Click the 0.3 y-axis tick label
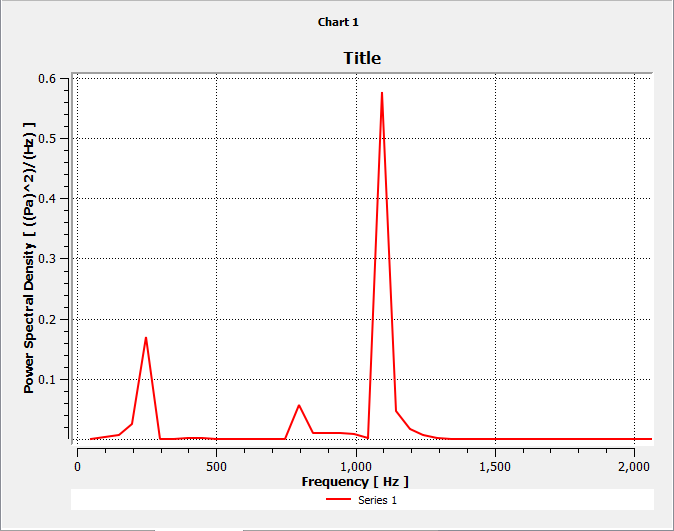 (47, 258)
